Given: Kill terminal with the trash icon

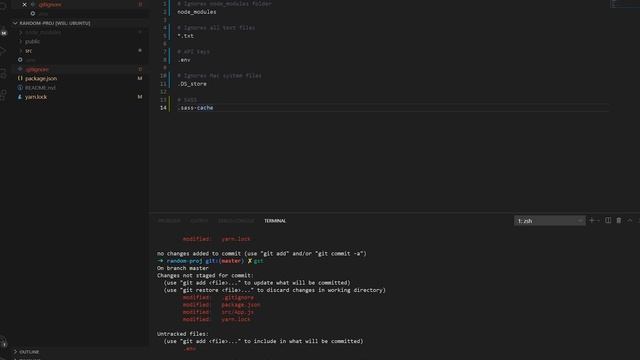Looking at the screenshot, I should pos(619,220).
